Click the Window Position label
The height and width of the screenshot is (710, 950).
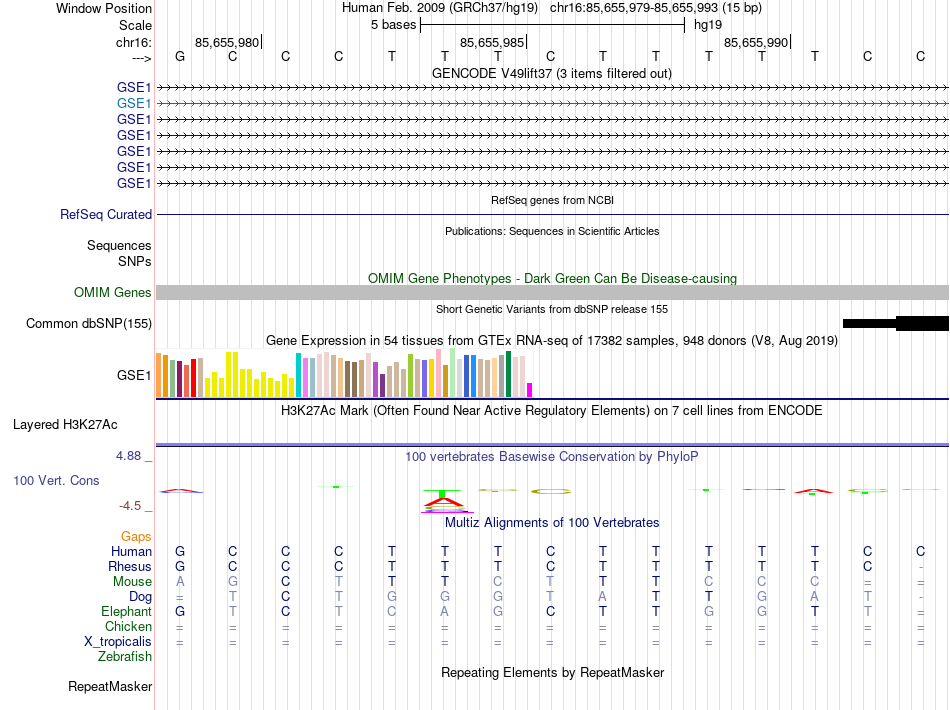coord(104,8)
